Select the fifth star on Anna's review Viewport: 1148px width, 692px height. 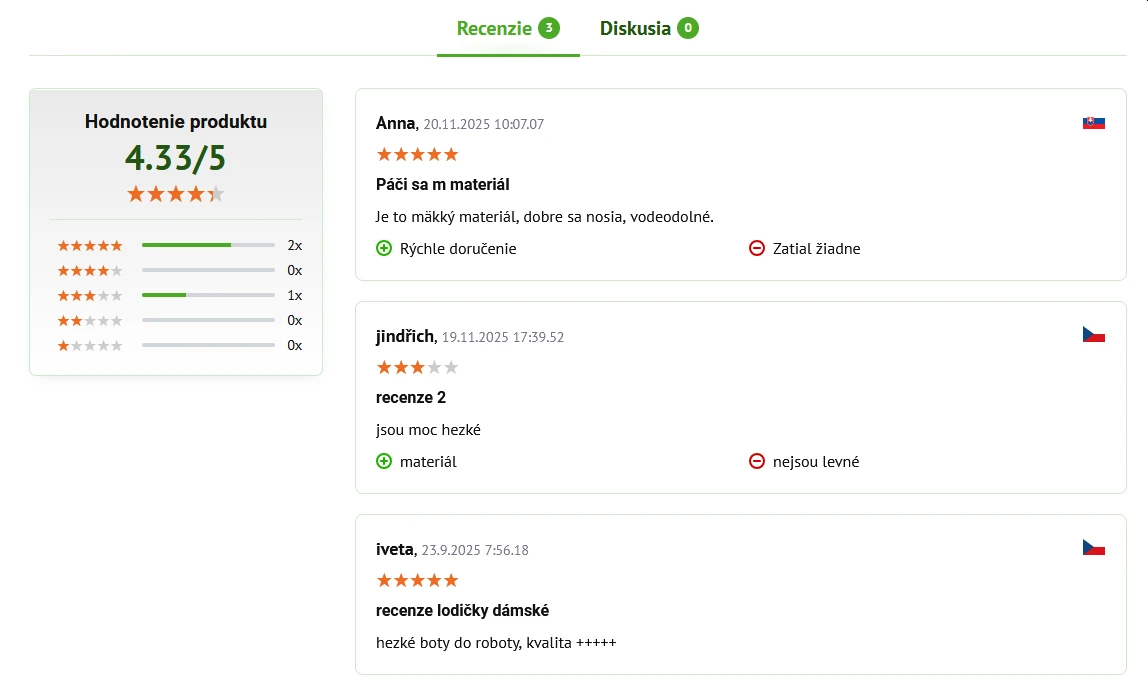[x=450, y=154]
